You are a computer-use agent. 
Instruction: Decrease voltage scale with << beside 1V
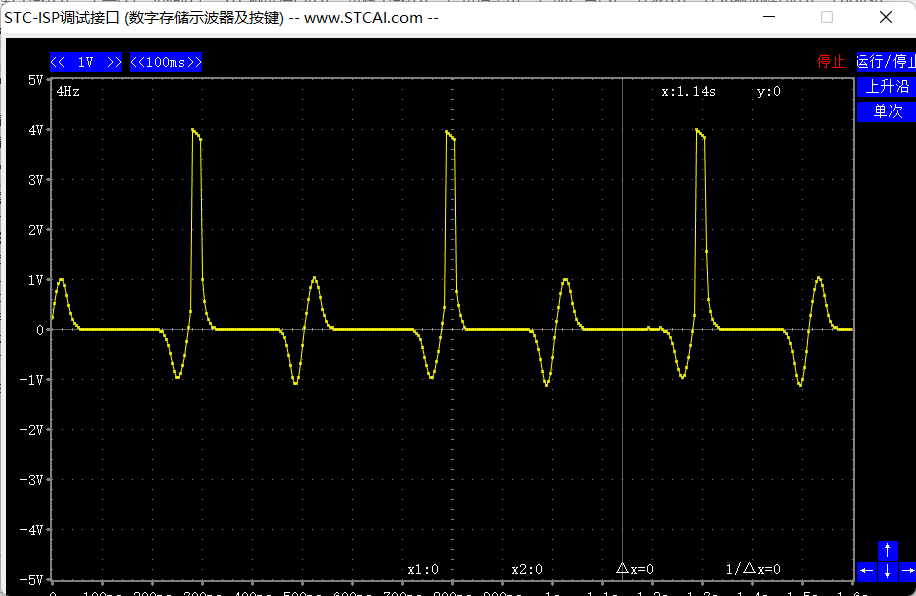coord(59,62)
